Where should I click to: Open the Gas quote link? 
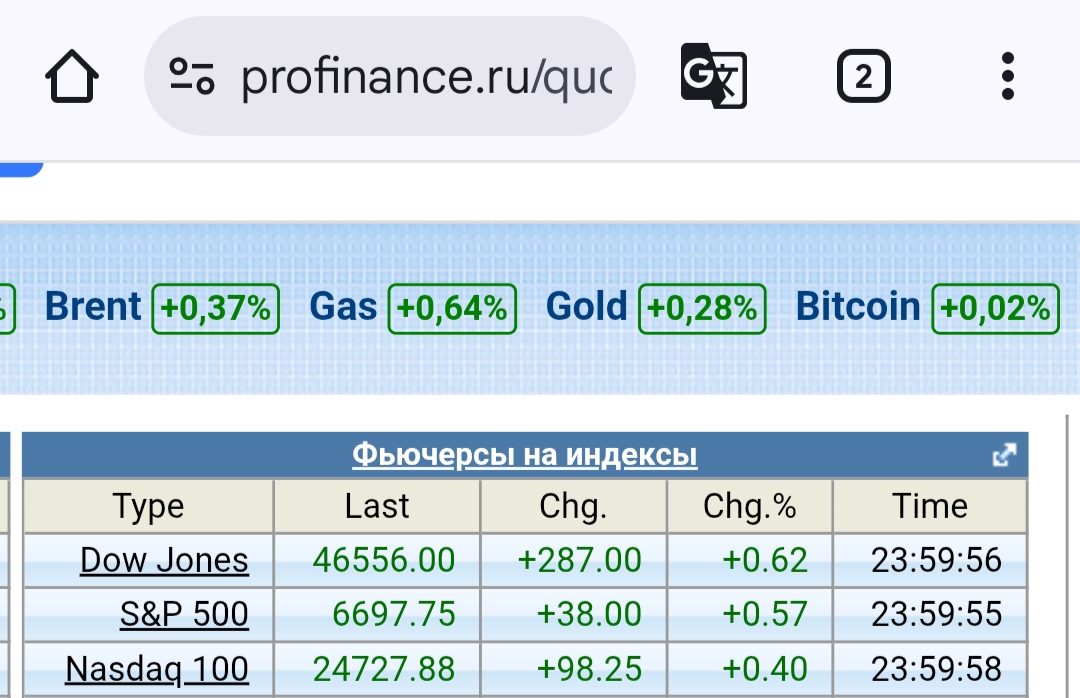(343, 307)
